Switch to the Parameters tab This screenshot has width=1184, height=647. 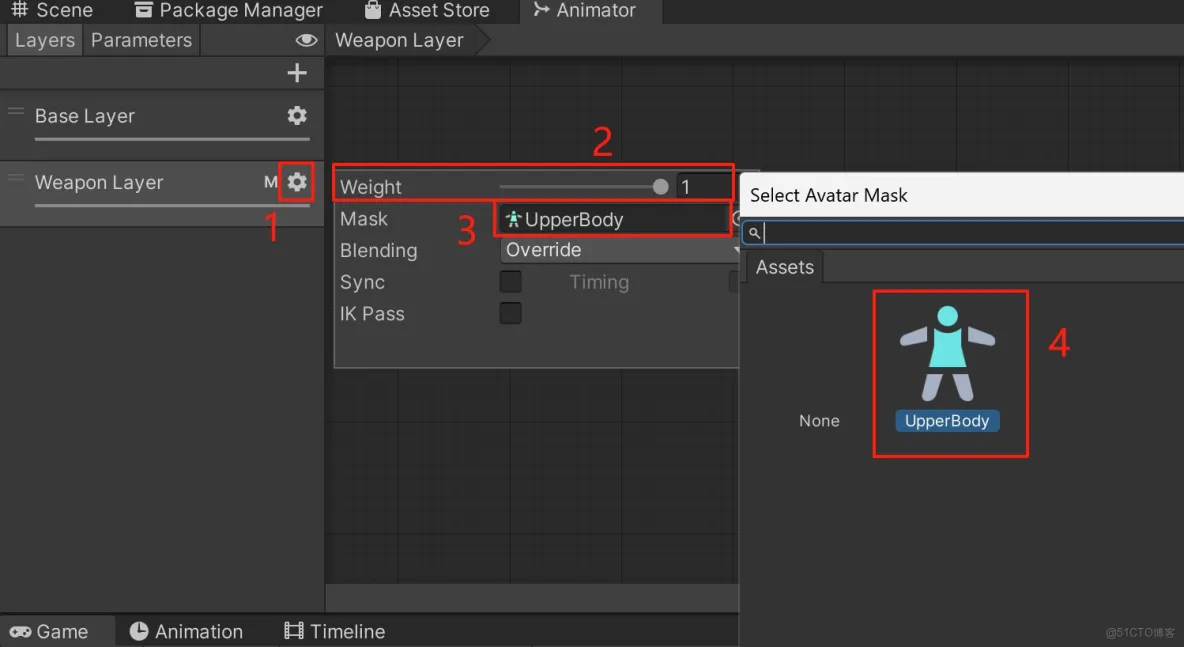pyautogui.click(x=140, y=40)
